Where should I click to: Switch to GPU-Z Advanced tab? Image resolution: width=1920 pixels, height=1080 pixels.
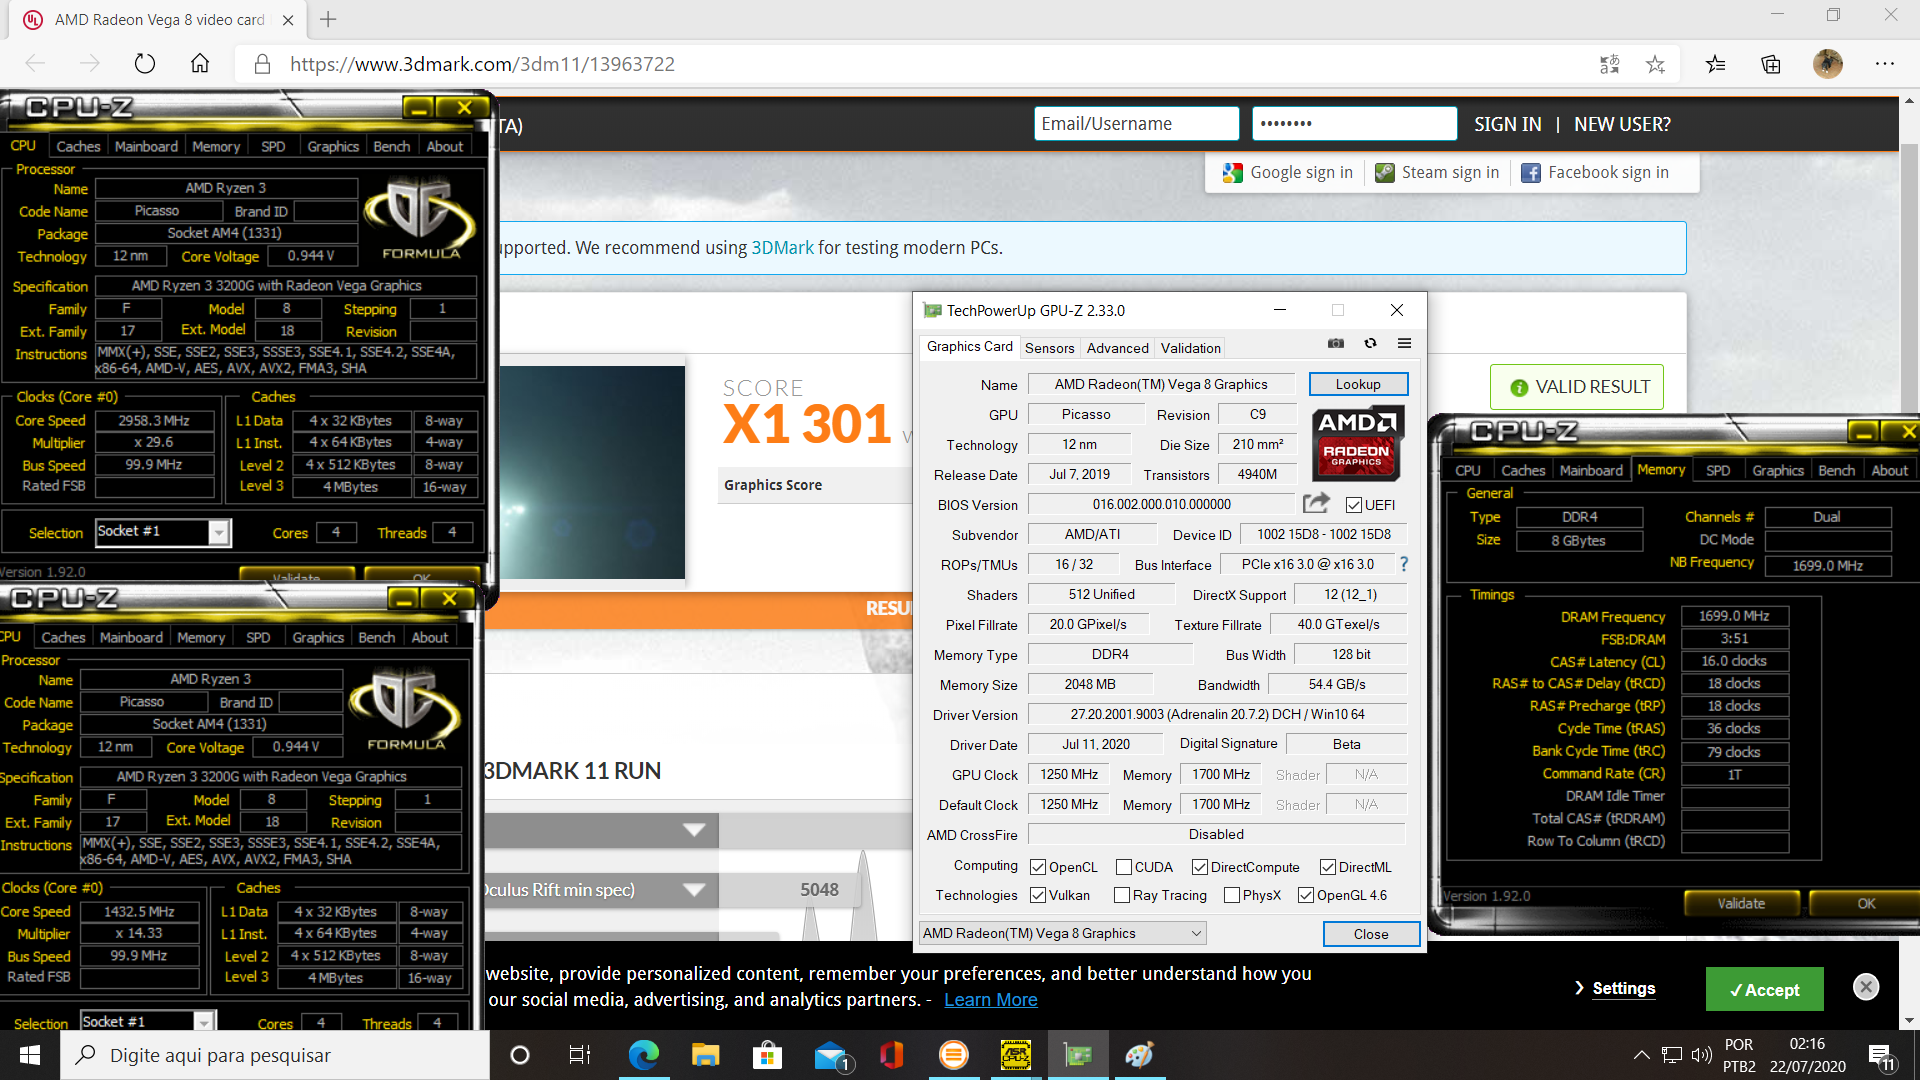tap(1117, 348)
